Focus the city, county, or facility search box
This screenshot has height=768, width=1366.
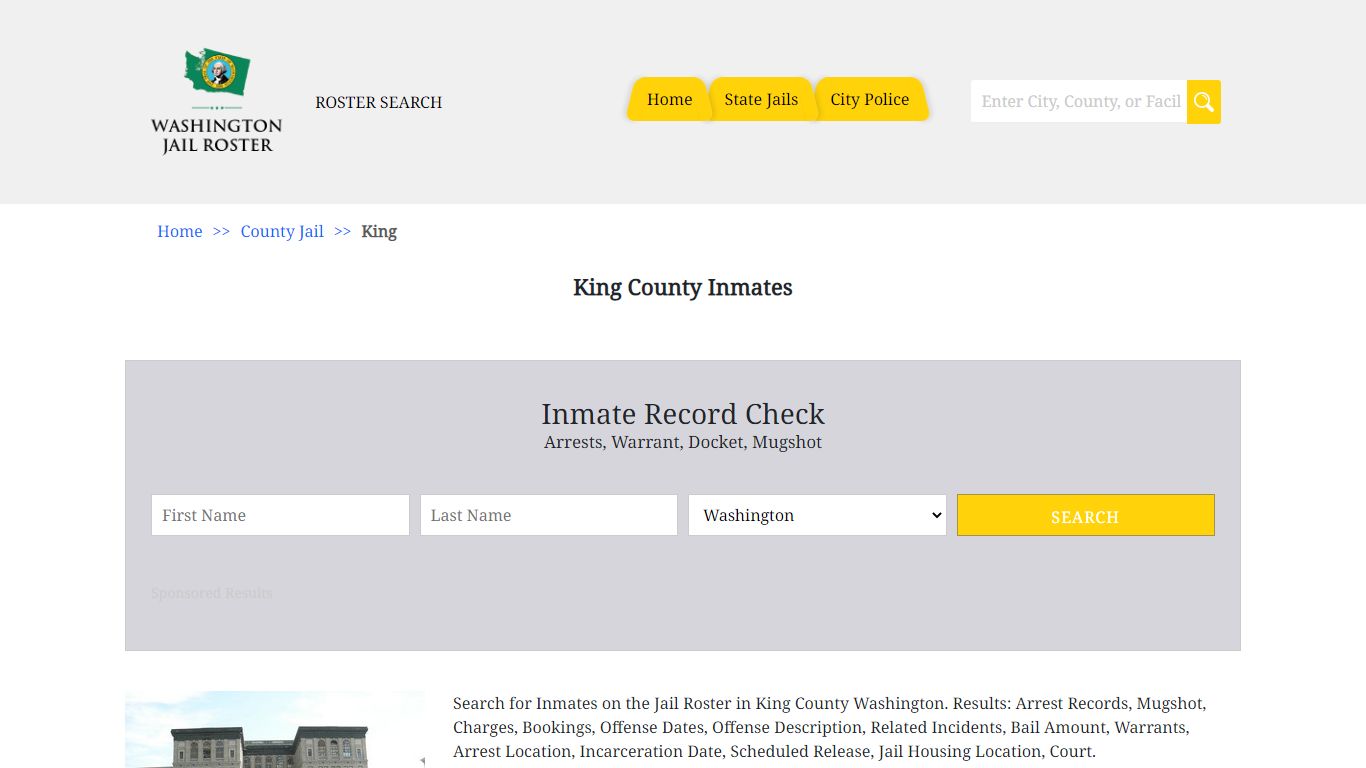[x=1078, y=102]
